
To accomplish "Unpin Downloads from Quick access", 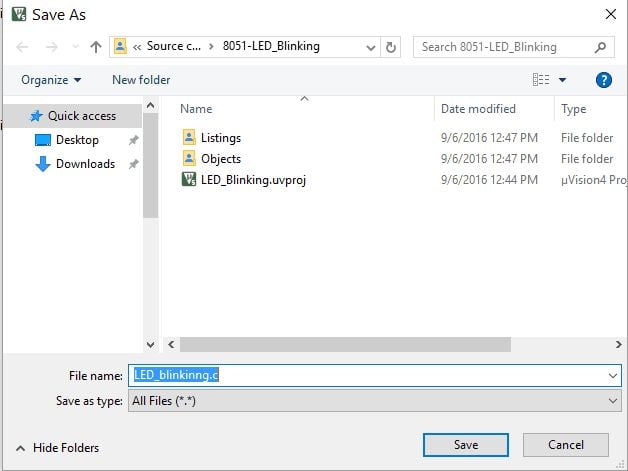I will pos(133,165).
